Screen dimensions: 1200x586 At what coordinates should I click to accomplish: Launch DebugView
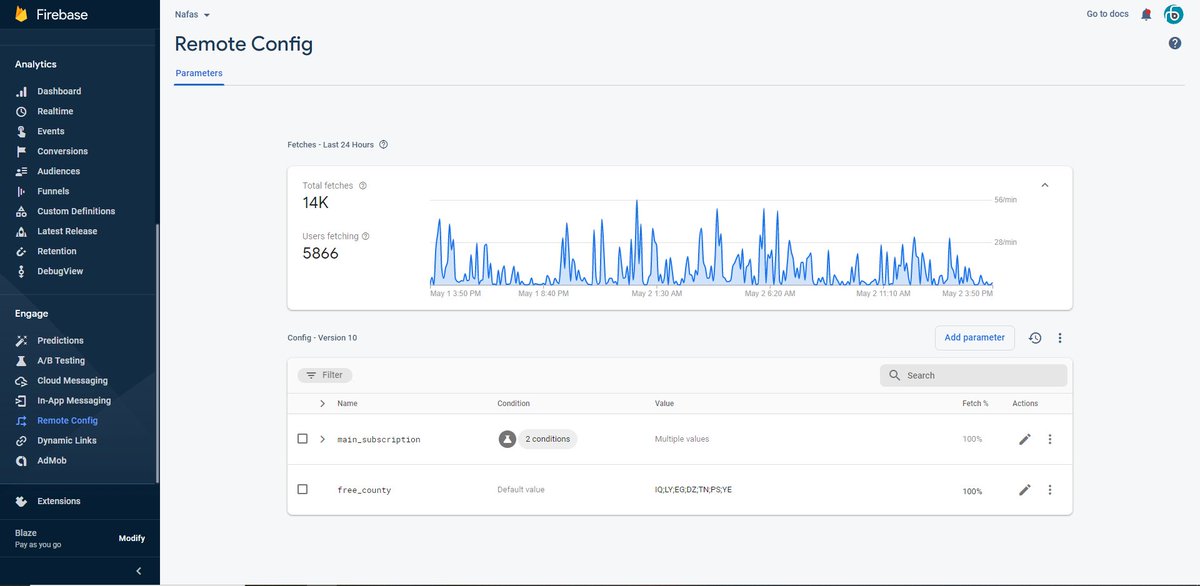click(60, 271)
